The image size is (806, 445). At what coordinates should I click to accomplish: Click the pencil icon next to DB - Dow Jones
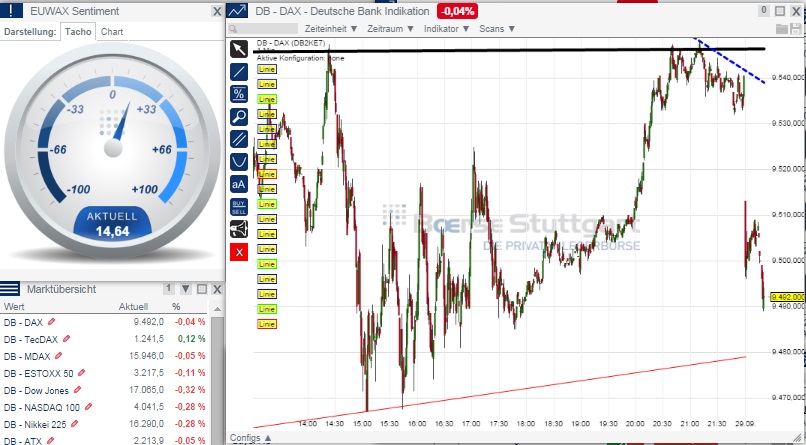[x=77, y=390]
